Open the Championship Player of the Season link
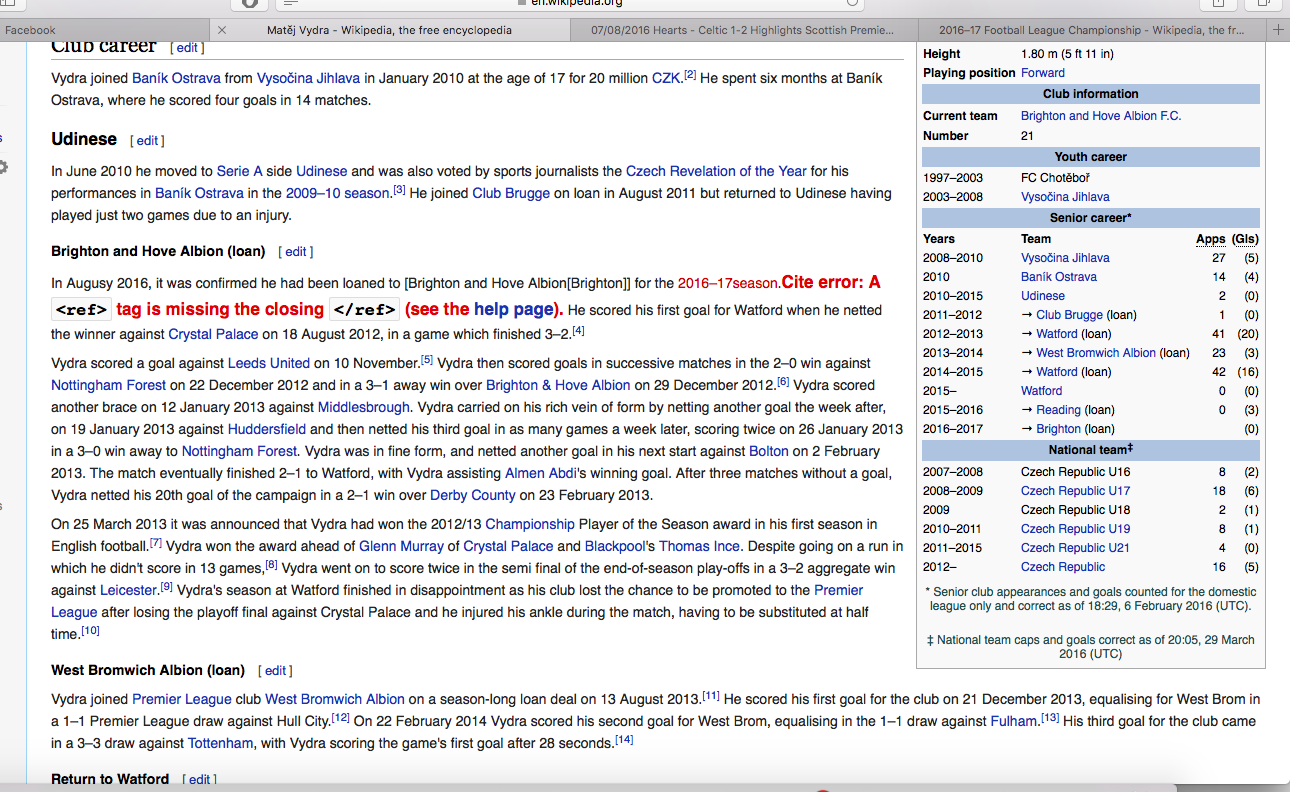 click(x=530, y=525)
